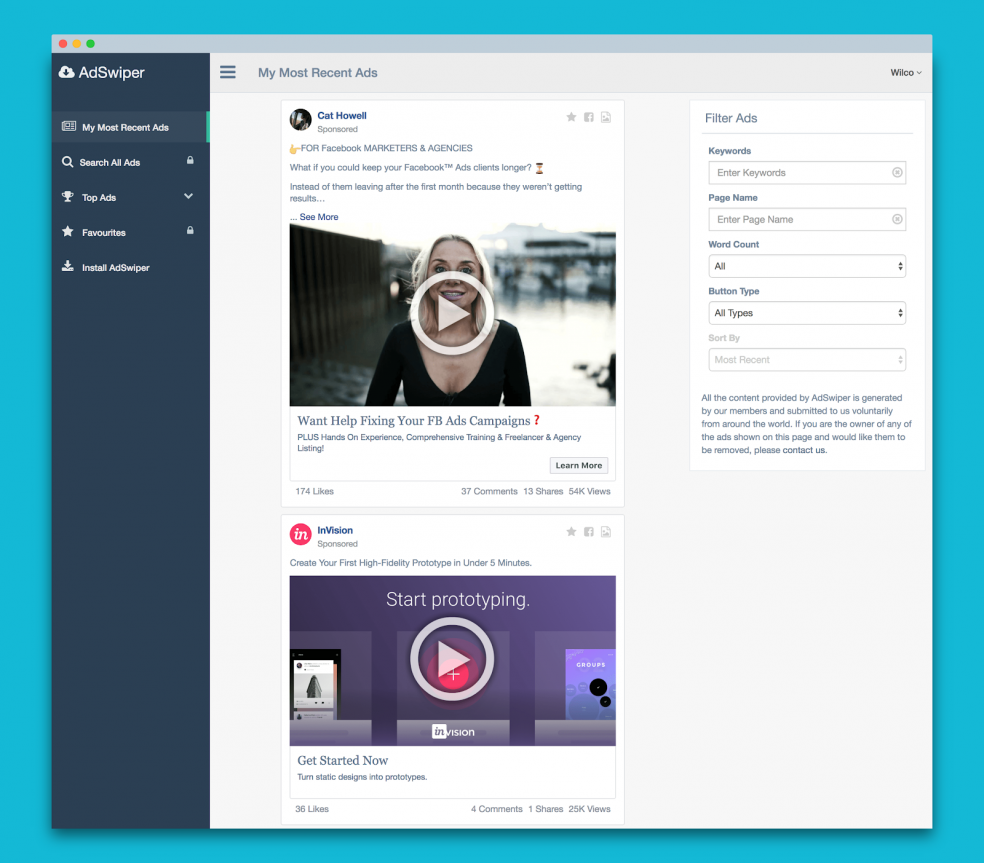Click the Learn More button
The height and width of the screenshot is (863, 984).
pyautogui.click(x=579, y=465)
